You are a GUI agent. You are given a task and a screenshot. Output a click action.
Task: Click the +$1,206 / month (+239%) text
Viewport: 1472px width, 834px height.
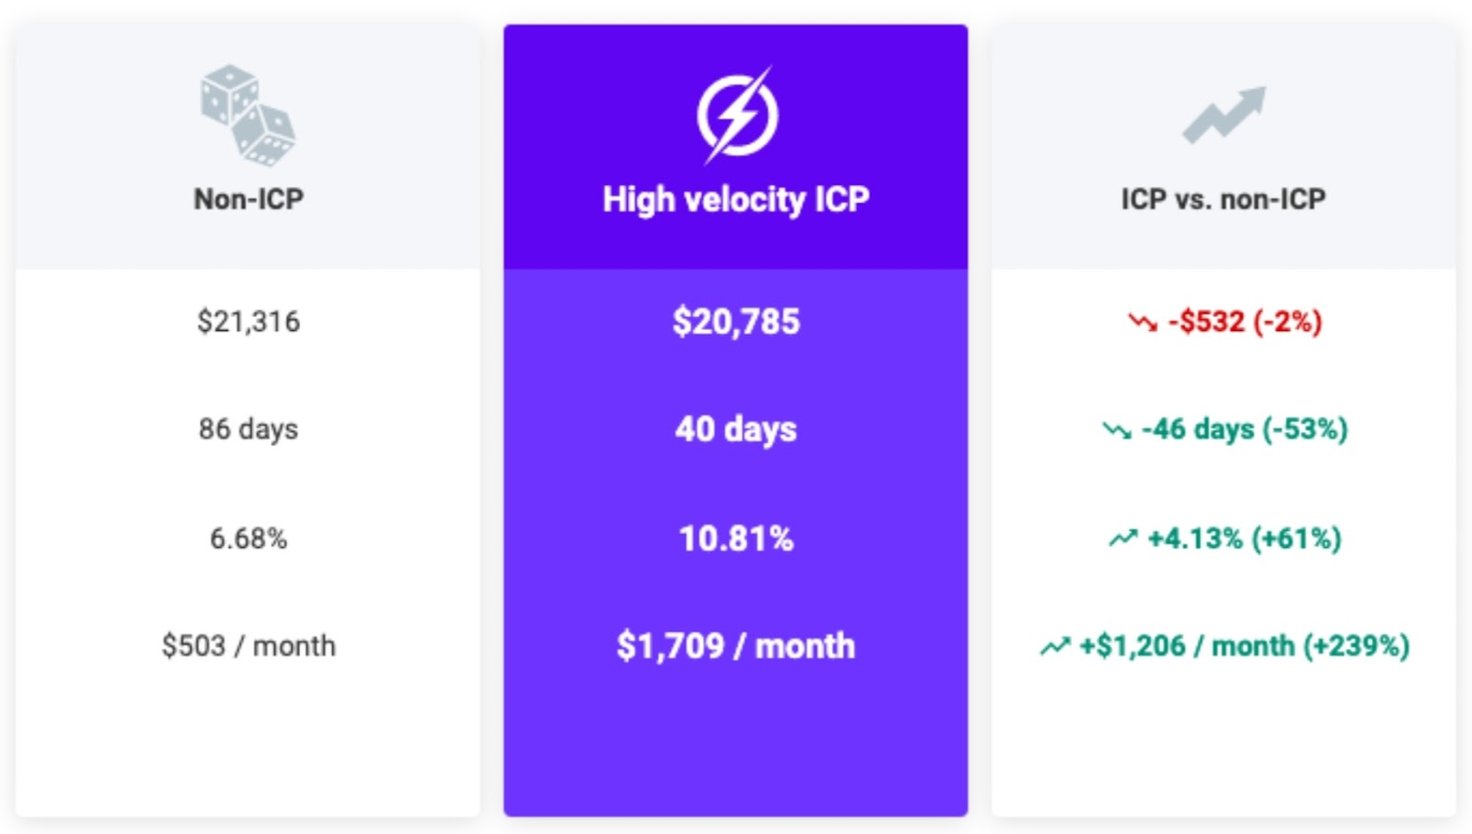coord(1244,646)
